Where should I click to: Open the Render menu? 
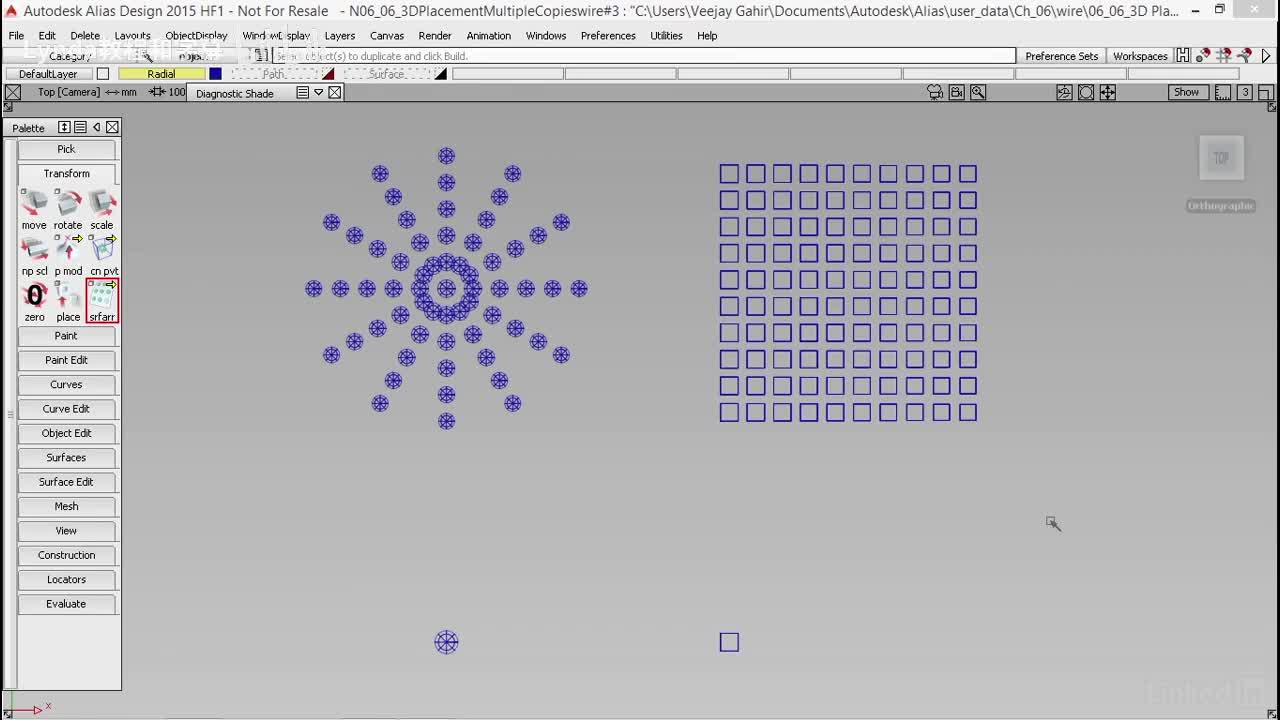(435, 36)
